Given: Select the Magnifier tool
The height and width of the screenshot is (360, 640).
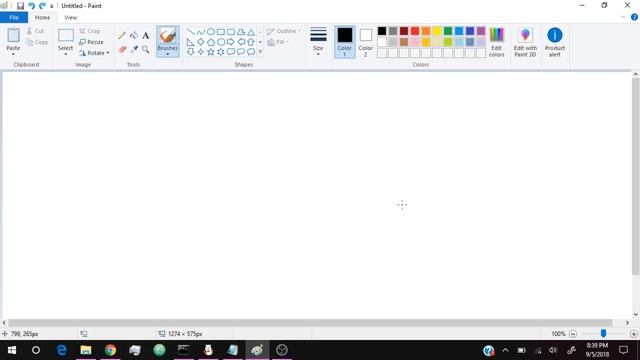Looking at the screenshot, I should [x=146, y=49].
